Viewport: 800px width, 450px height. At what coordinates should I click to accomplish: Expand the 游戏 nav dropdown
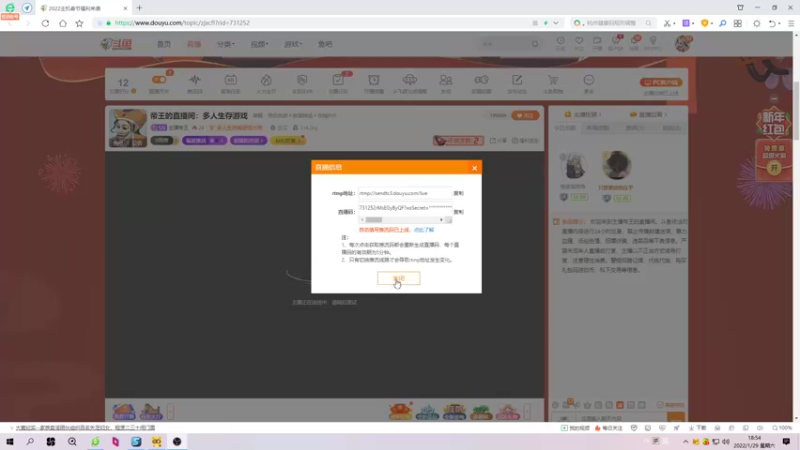[x=293, y=44]
